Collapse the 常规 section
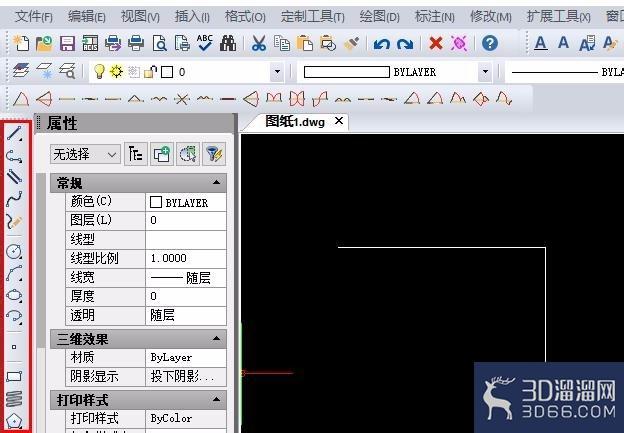The height and width of the screenshot is (433, 624). coord(216,182)
